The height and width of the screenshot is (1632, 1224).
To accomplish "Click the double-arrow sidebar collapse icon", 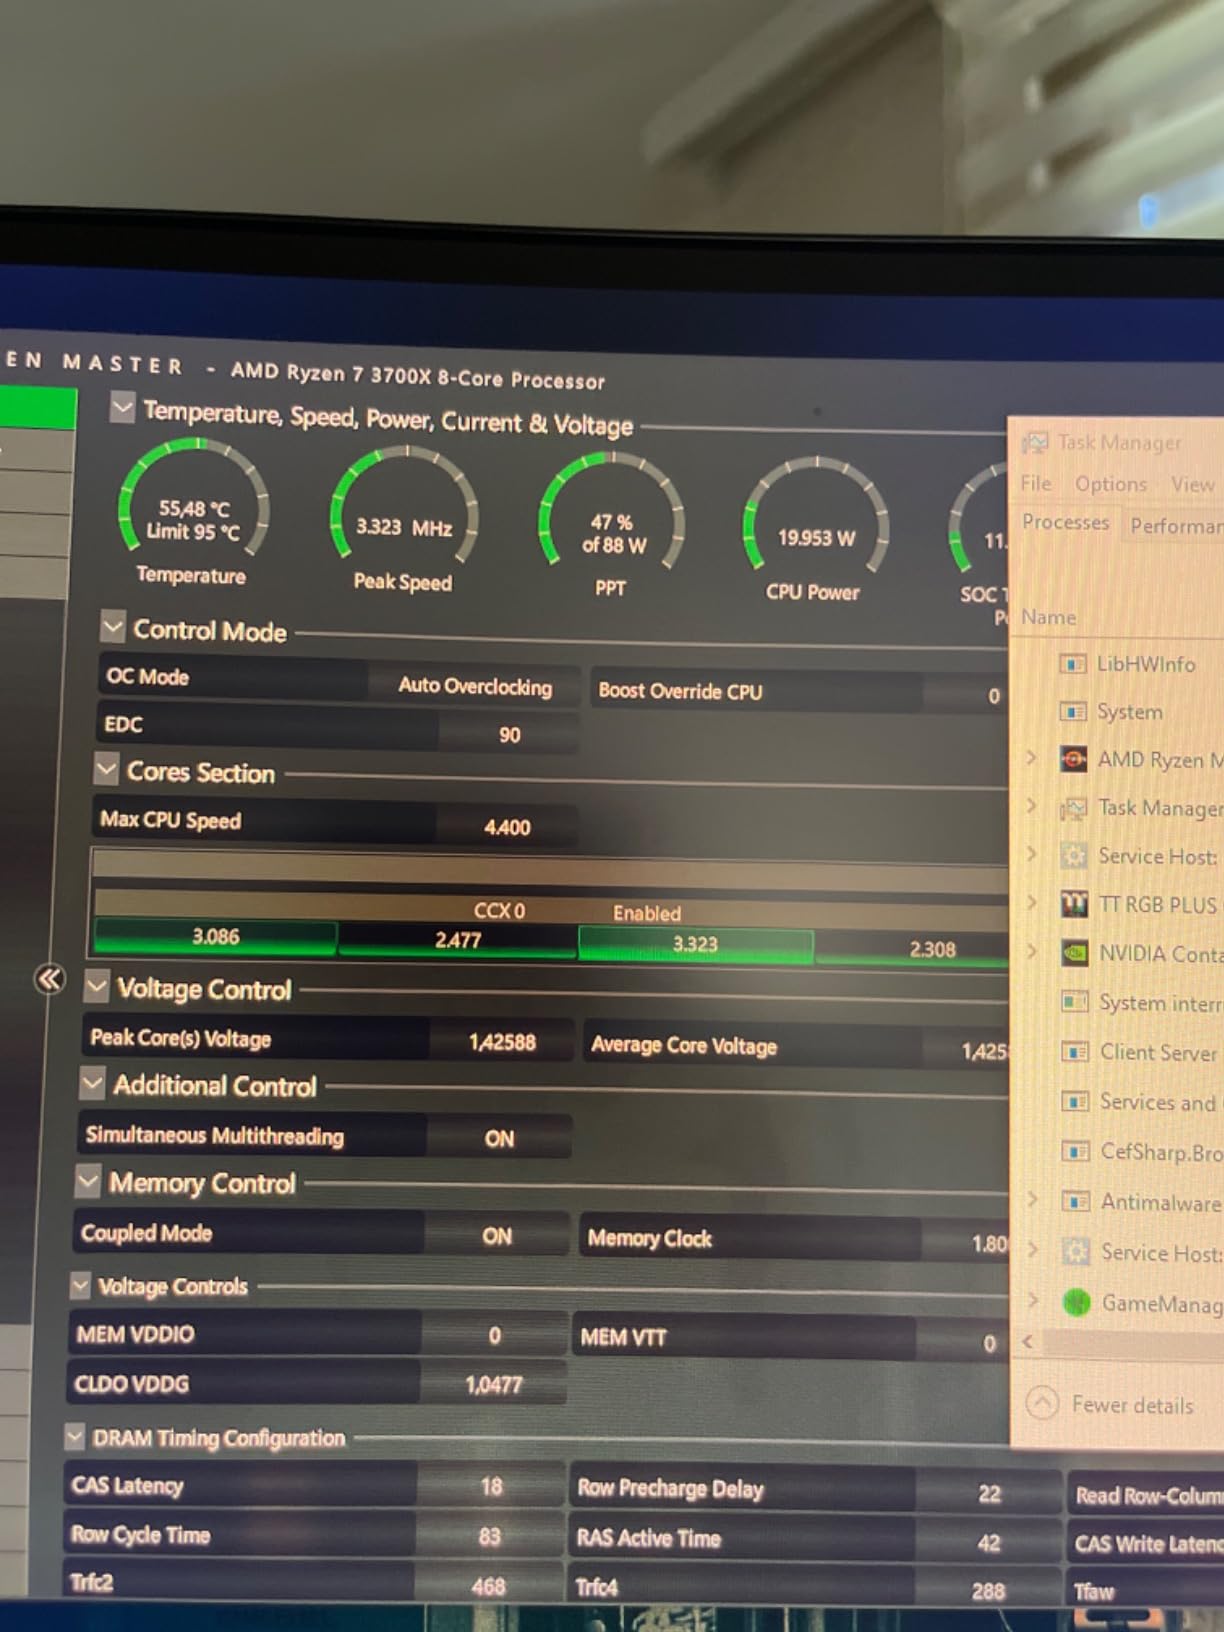I will pos(49,978).
